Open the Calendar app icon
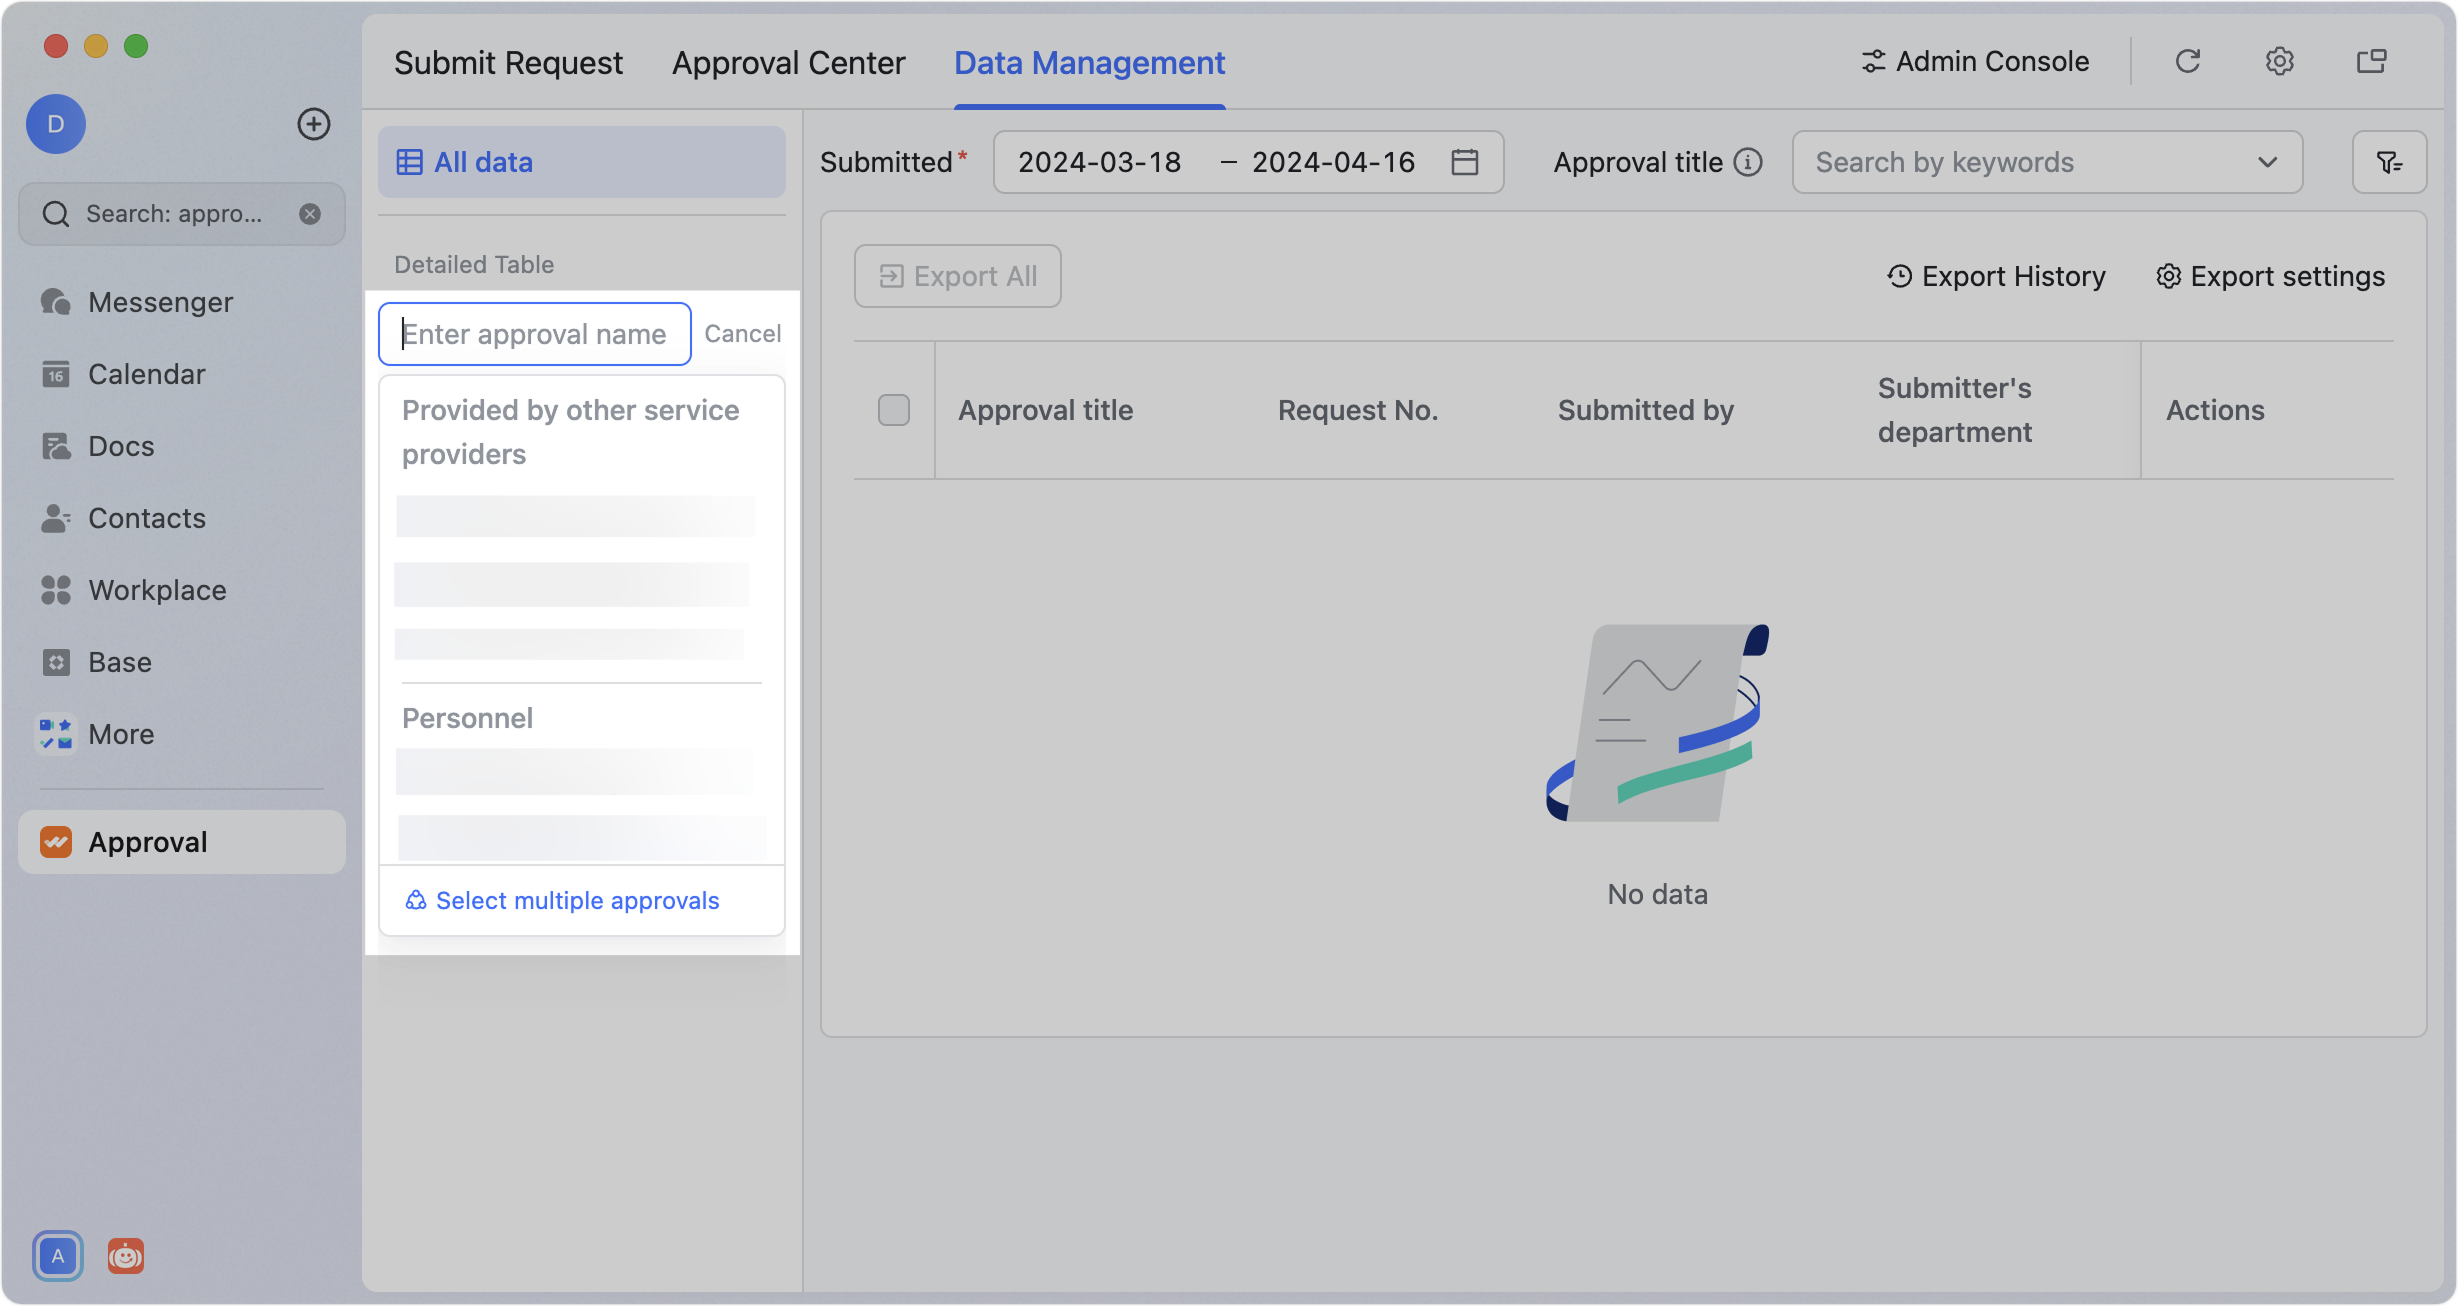Screen dimensions: 2458x1306 [x=146, y=374]
